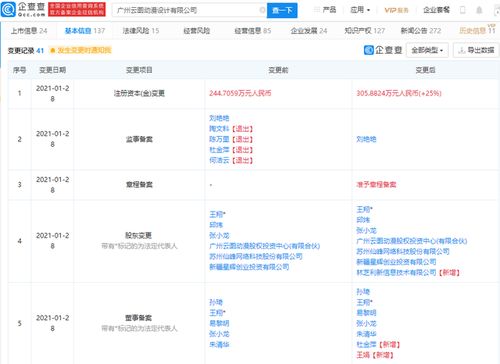Clear the search box with the X icon
500x364 pixels.
pyautogui.click(x=262, y=10)
